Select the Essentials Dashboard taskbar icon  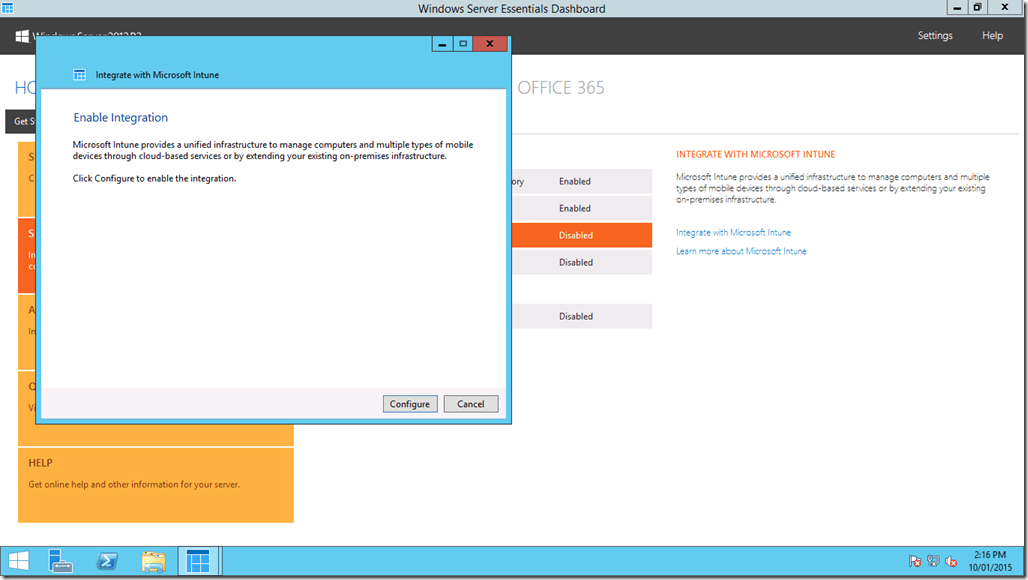(x=199, y=561)
